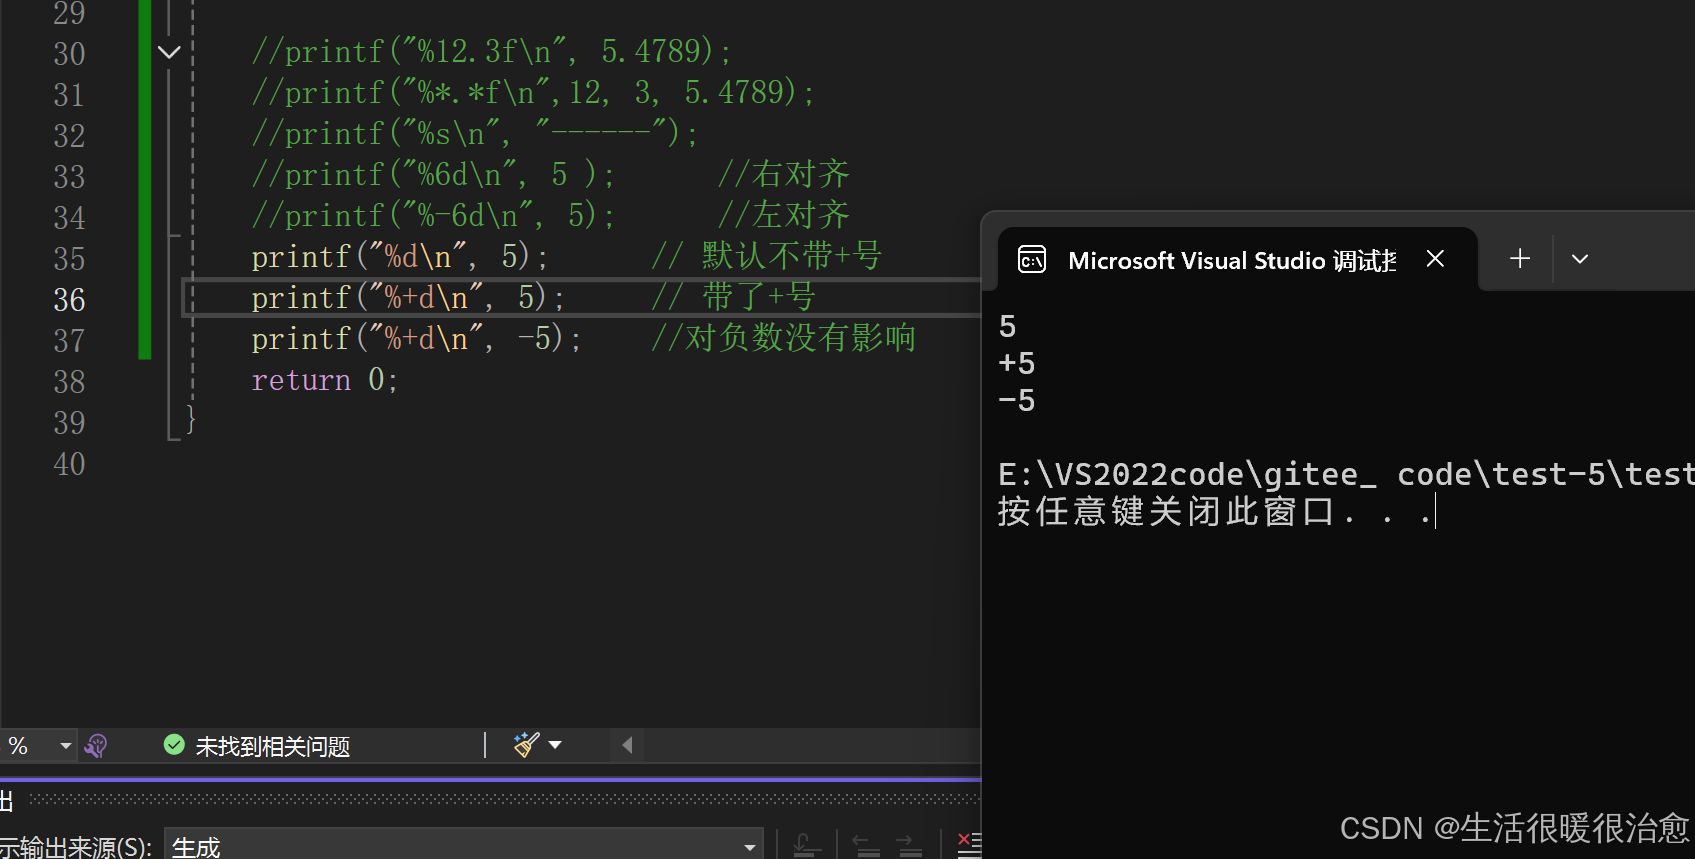Click the commented line //printf("%s\n", "------");
This screenshot has width=1695, height=859.
(475, 133)
